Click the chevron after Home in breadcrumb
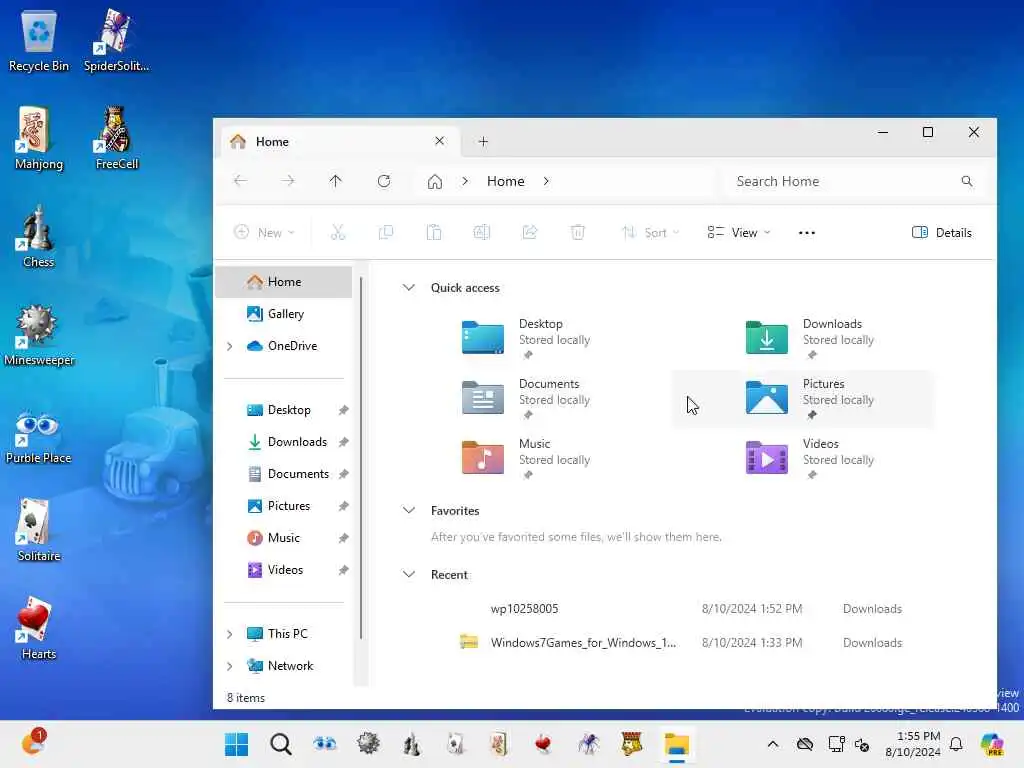Viewport: 1024px width, 768px height. pos(546,182)
